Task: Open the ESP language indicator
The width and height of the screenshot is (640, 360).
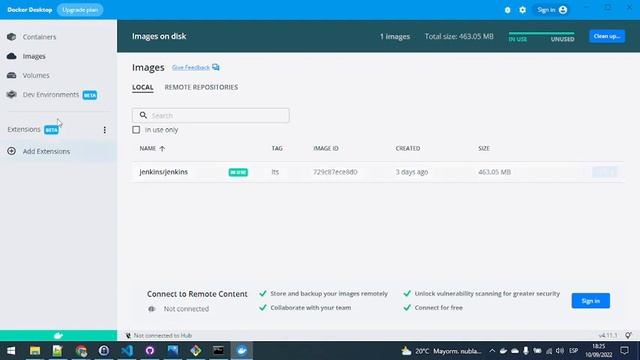Action: click(x=573, y=351)
